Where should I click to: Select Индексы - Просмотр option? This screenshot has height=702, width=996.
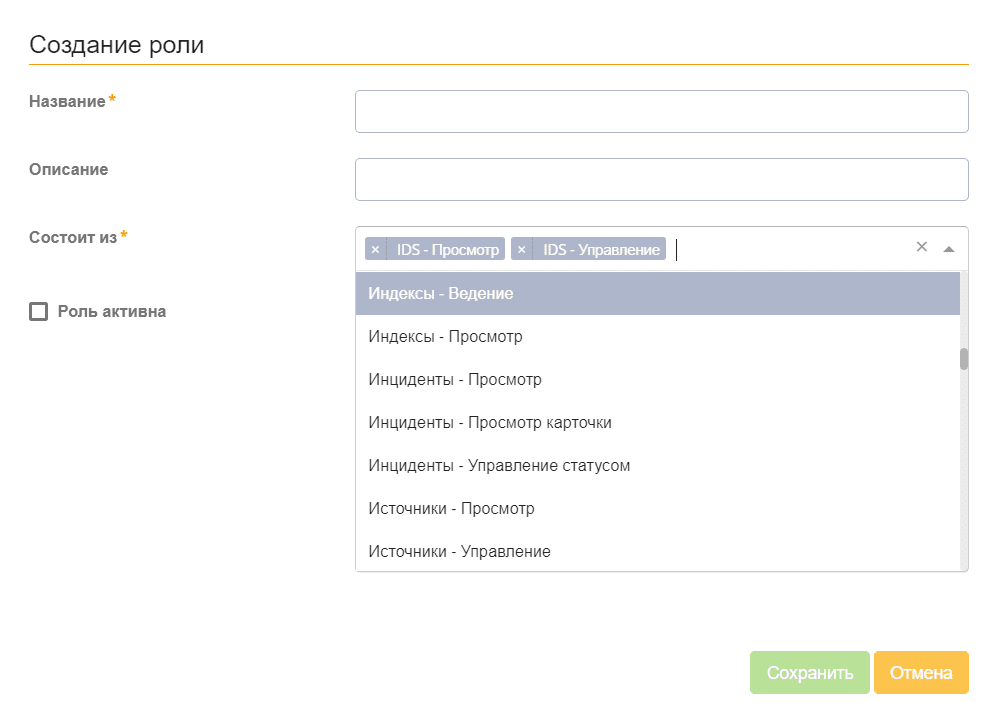tap(445, 337)
